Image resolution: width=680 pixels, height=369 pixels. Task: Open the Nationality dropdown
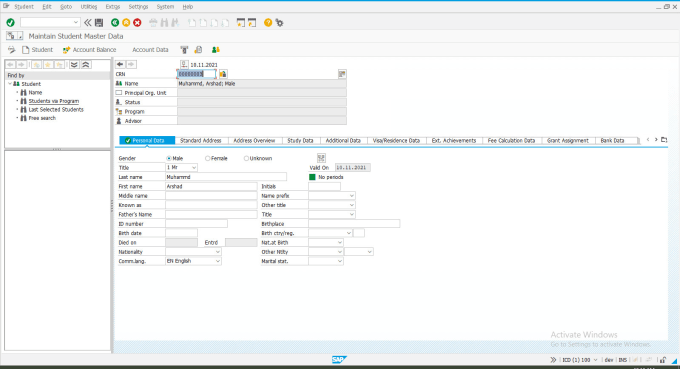tap(218, 252)
